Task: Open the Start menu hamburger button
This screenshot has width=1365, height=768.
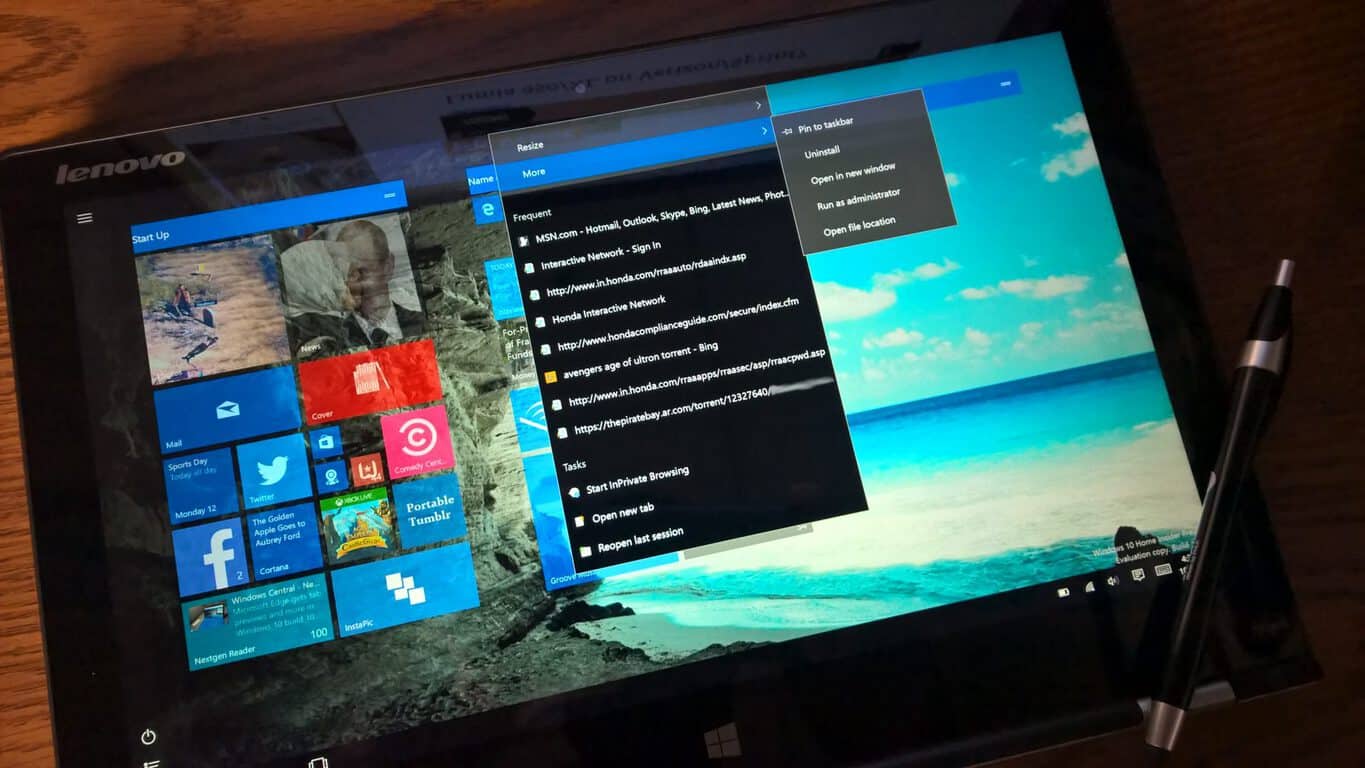Action: (85, 218)
